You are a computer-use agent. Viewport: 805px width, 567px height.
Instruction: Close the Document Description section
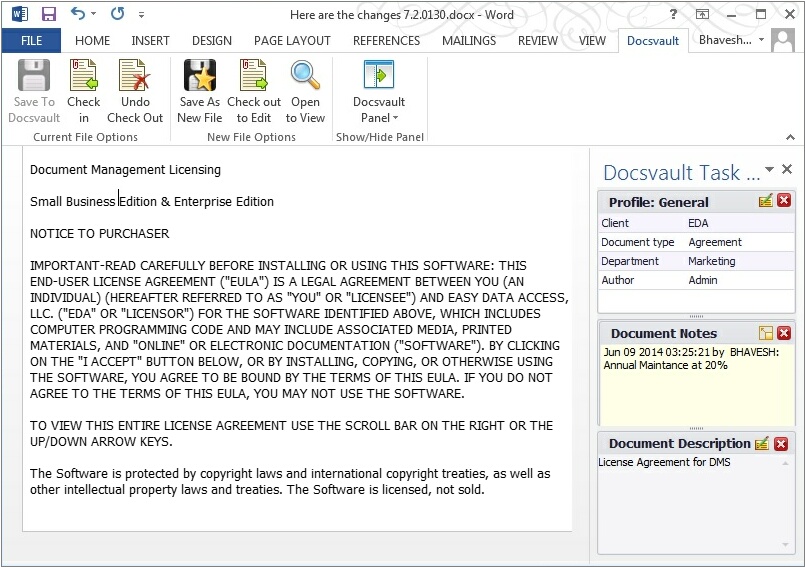[781, 444]
